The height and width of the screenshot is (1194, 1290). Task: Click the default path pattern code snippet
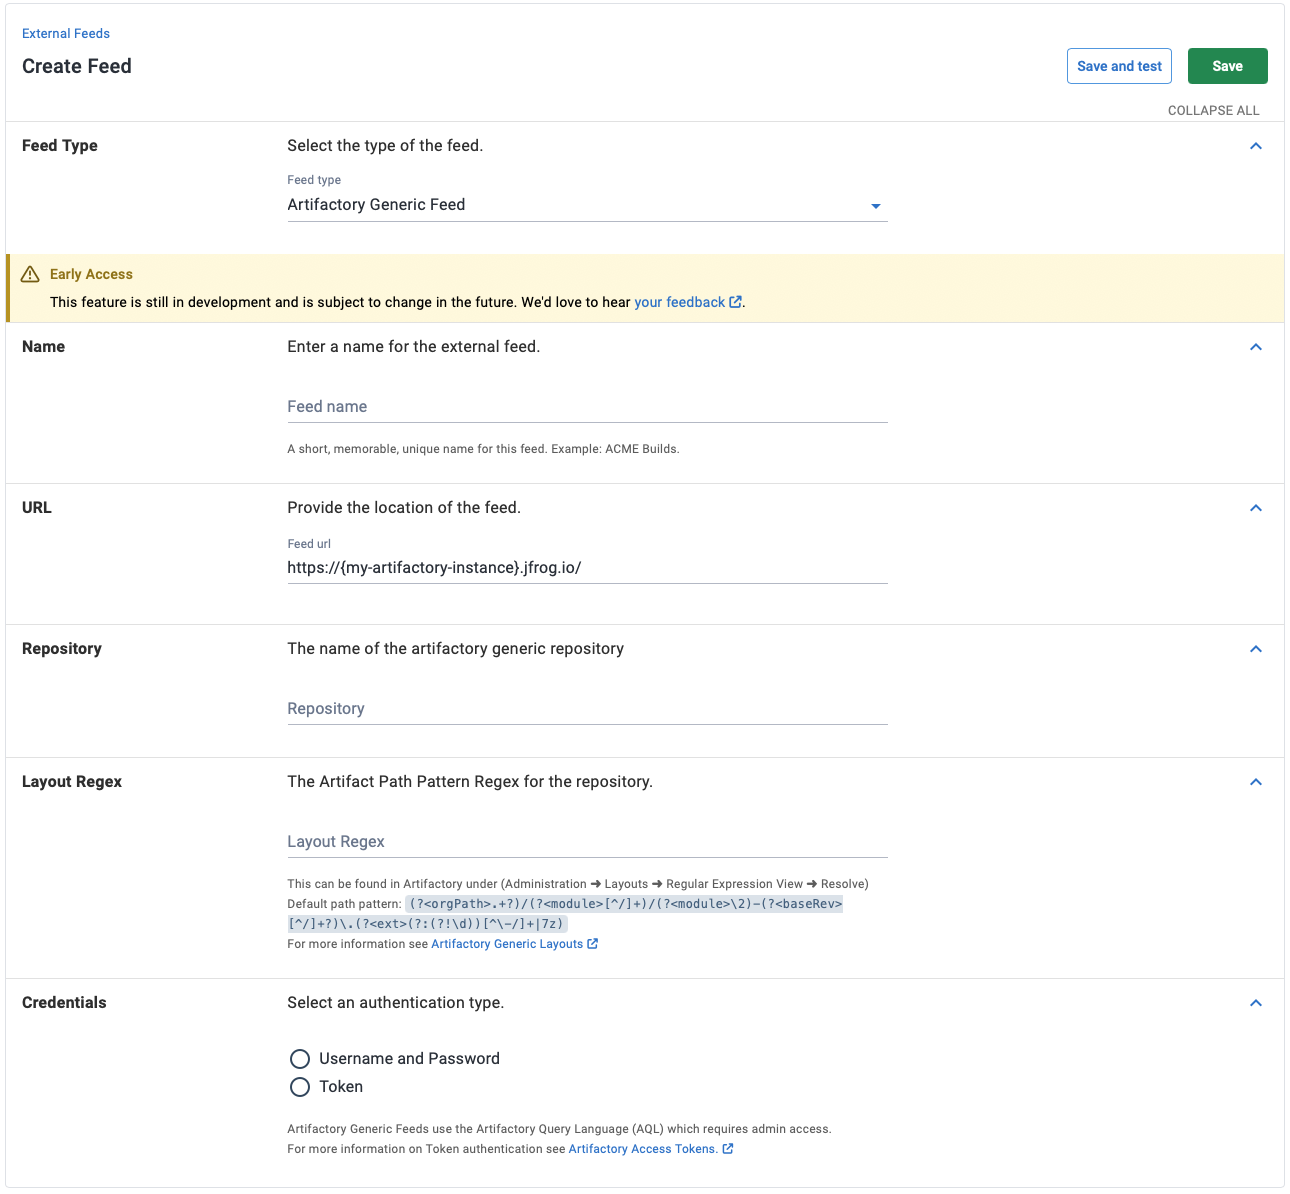[565, 914]
